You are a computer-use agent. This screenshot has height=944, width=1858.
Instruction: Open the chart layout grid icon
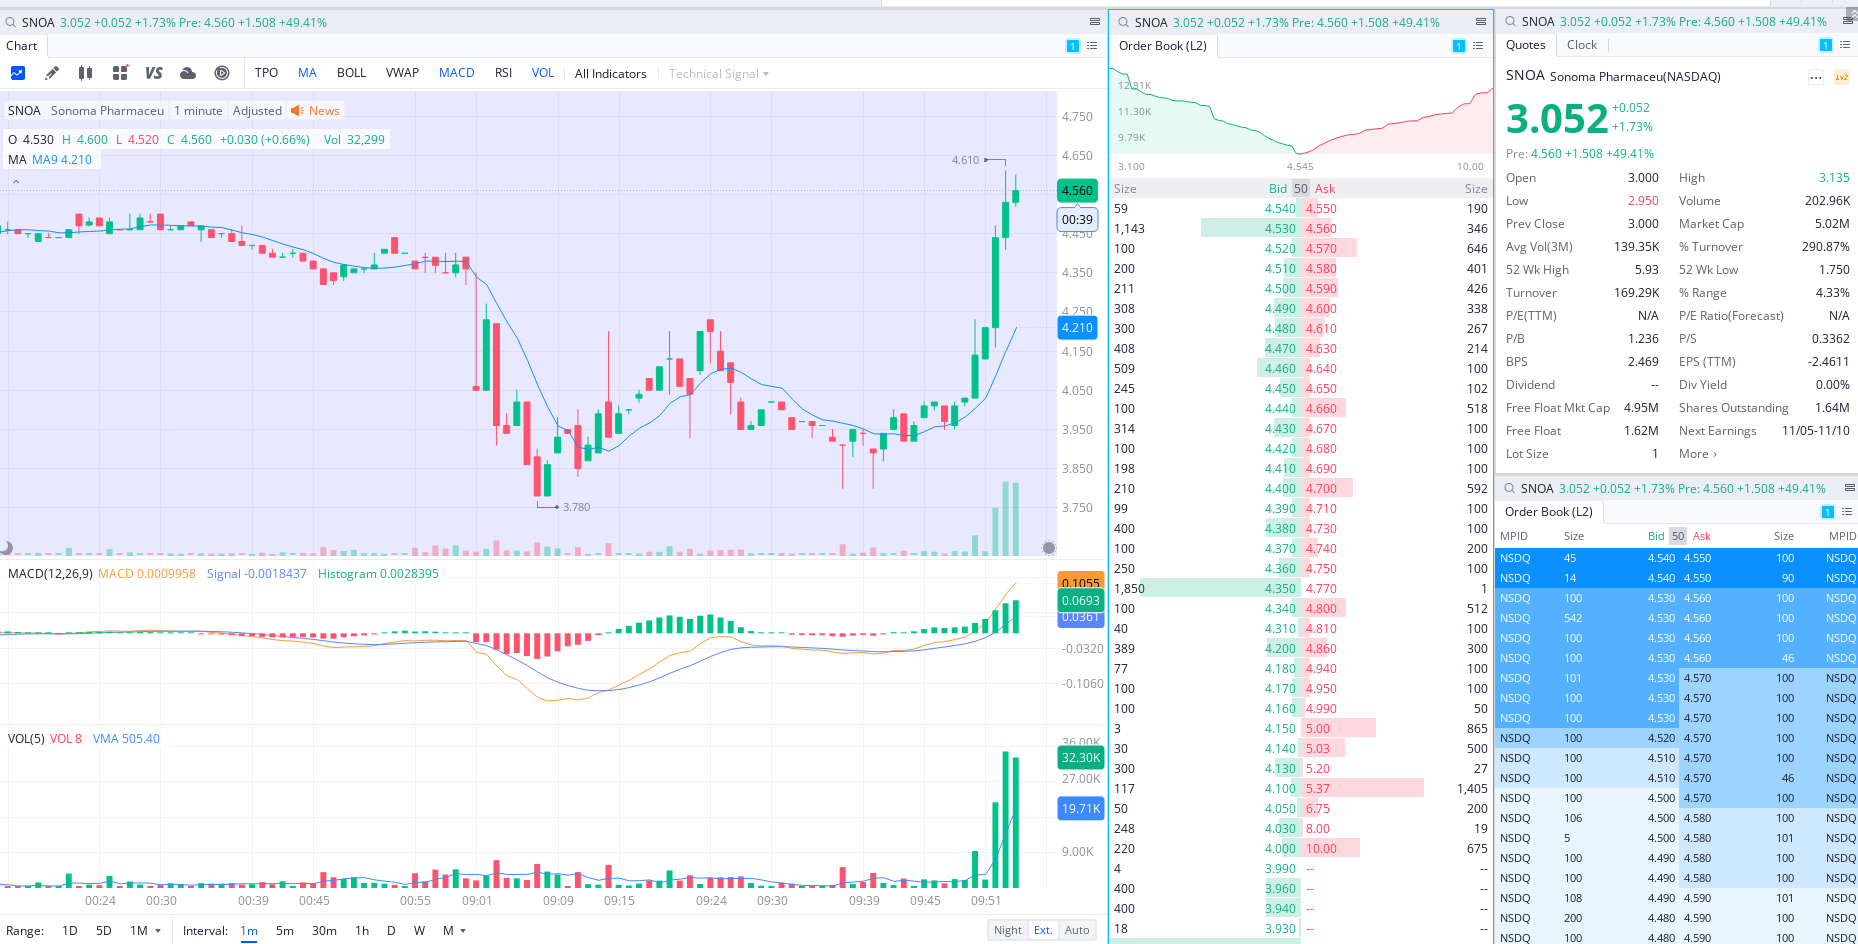point(120,73)
